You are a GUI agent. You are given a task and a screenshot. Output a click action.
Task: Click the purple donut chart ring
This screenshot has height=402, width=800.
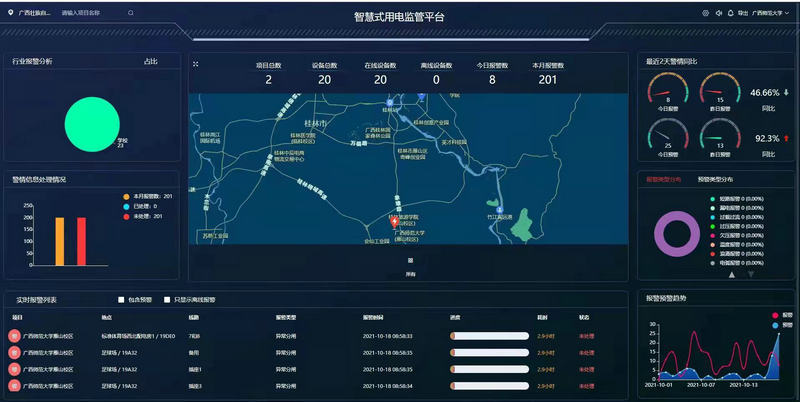point(677,234)
